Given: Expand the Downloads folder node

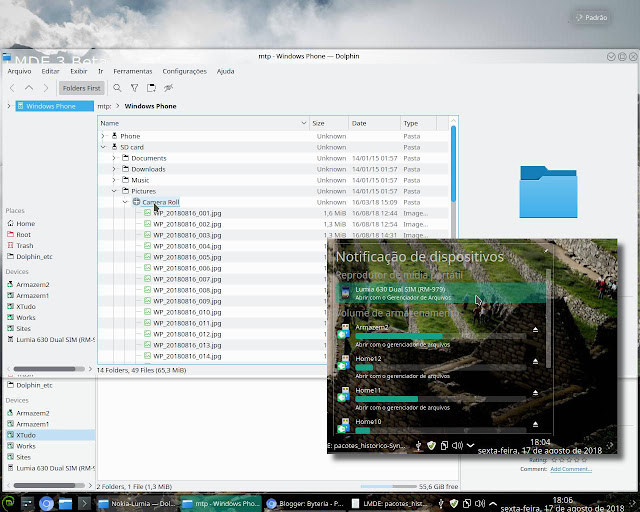Looking at the screenshot, I should tap(114, 169).
